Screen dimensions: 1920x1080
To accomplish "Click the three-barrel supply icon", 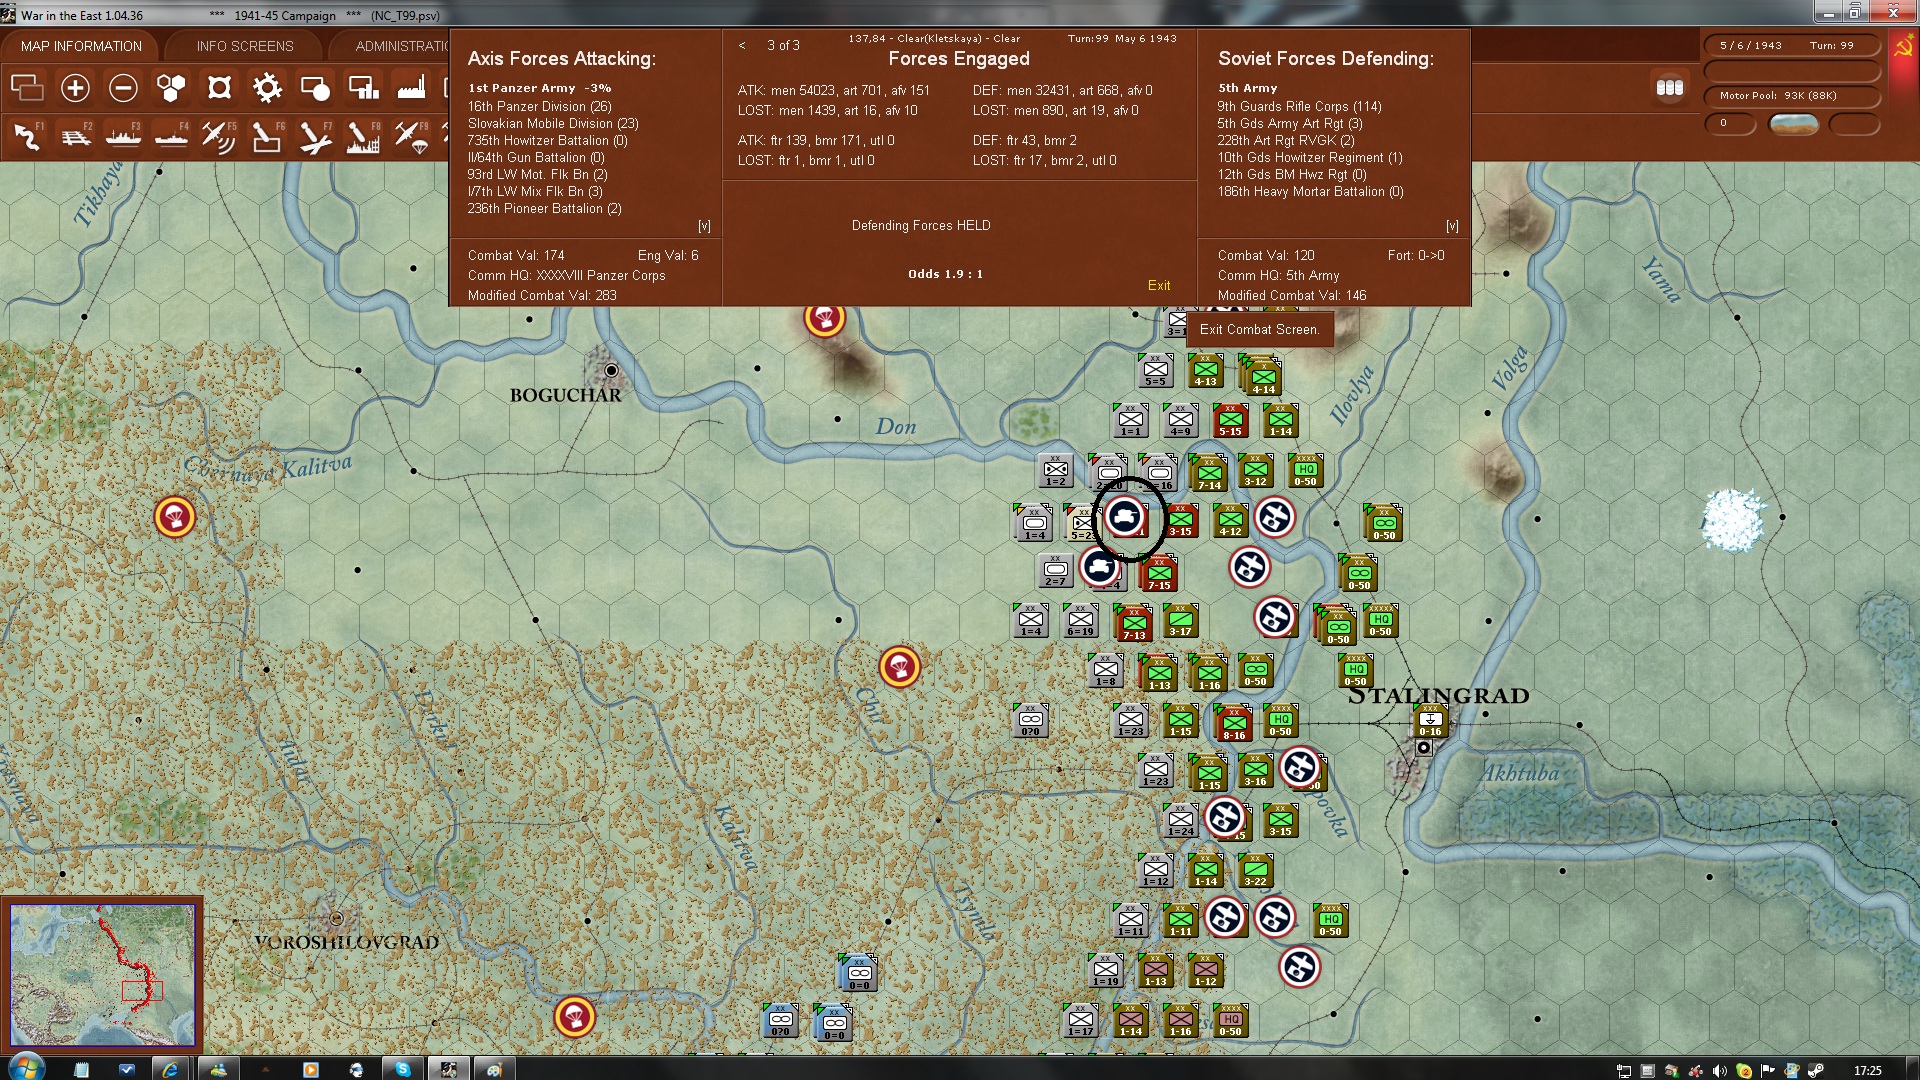I will (x=1669, y=88).
